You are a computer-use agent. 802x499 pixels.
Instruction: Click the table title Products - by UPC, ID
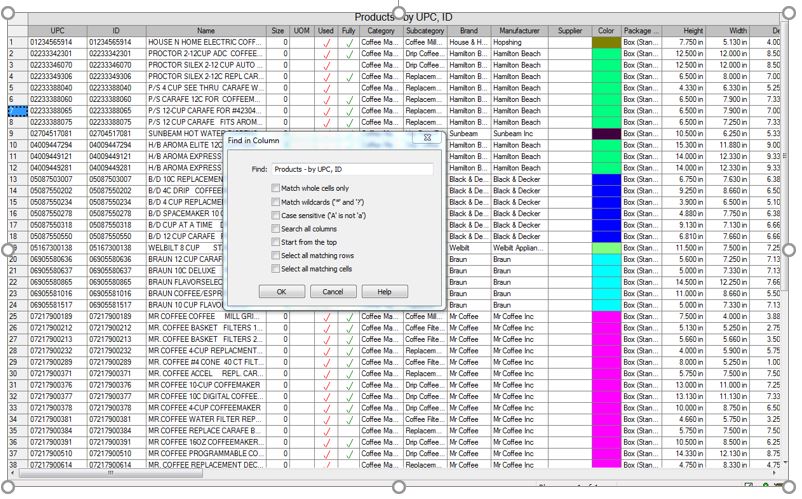pyautogui.click(x=404, y=17)
